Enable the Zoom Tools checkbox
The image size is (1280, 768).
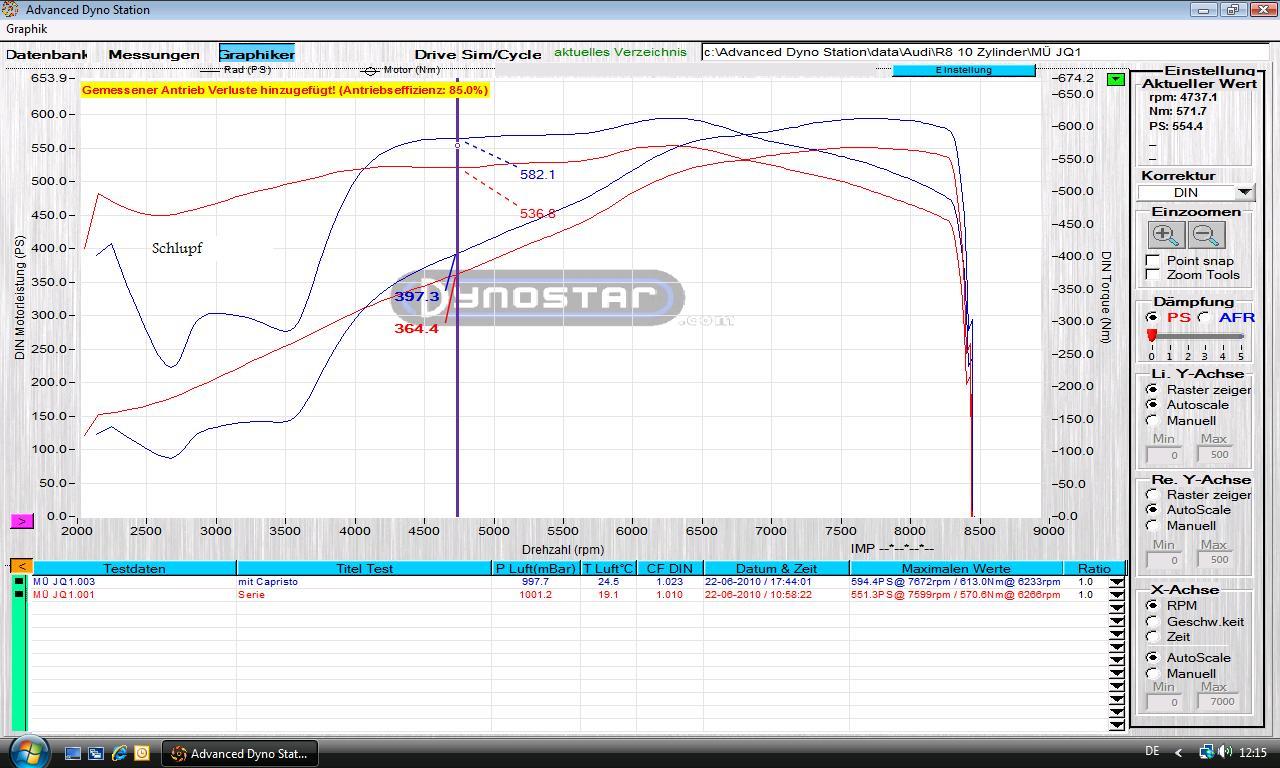(1153, 275)
